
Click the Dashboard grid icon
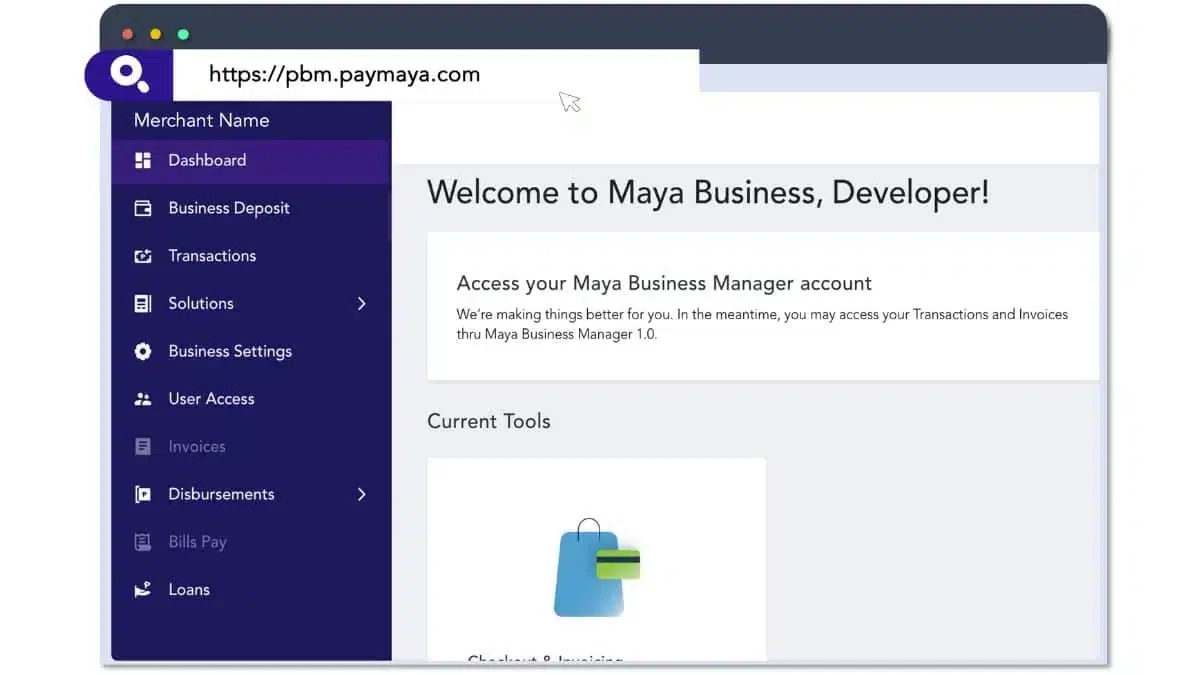143,160
